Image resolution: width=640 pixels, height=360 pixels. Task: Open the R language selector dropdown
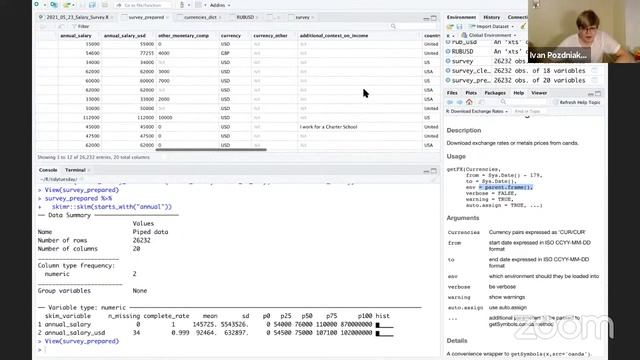coord(450,36)
